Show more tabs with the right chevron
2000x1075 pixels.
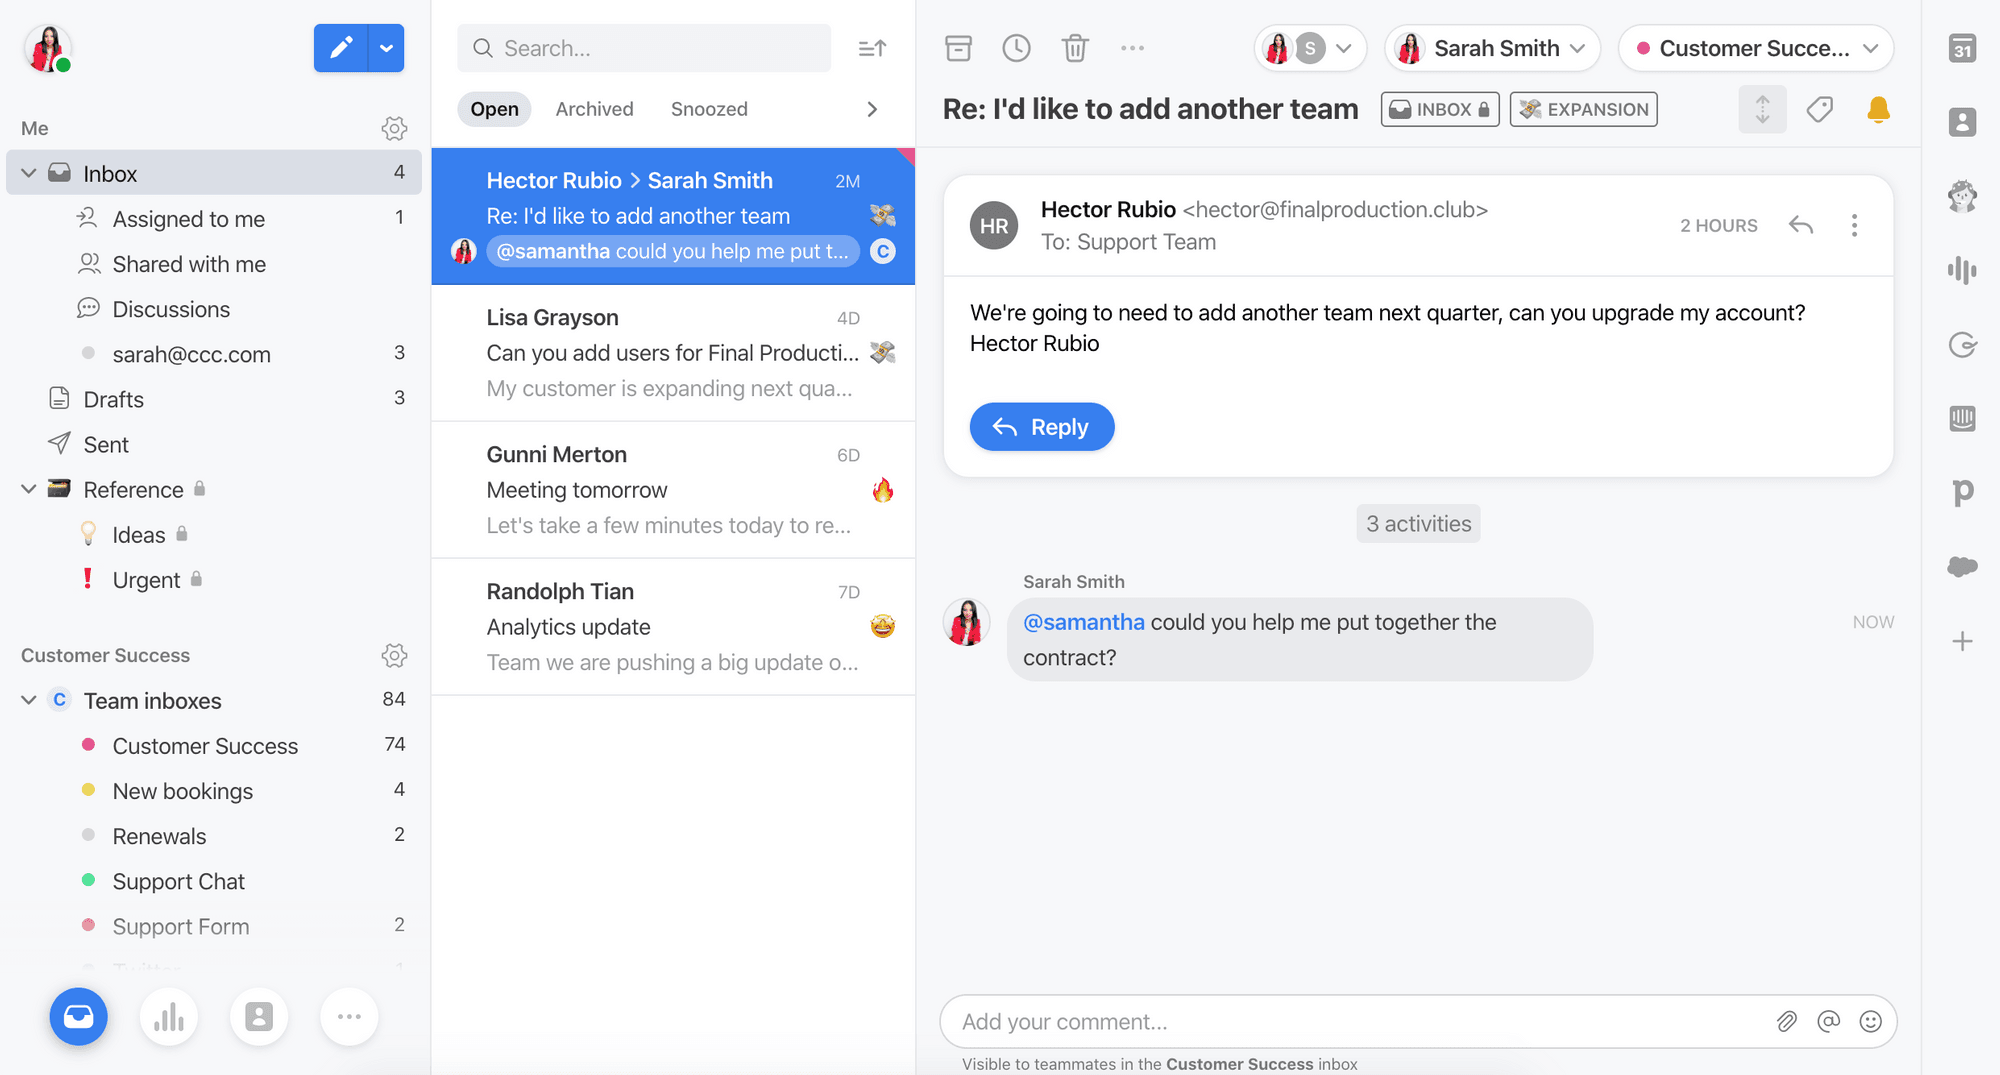[872, 109]
